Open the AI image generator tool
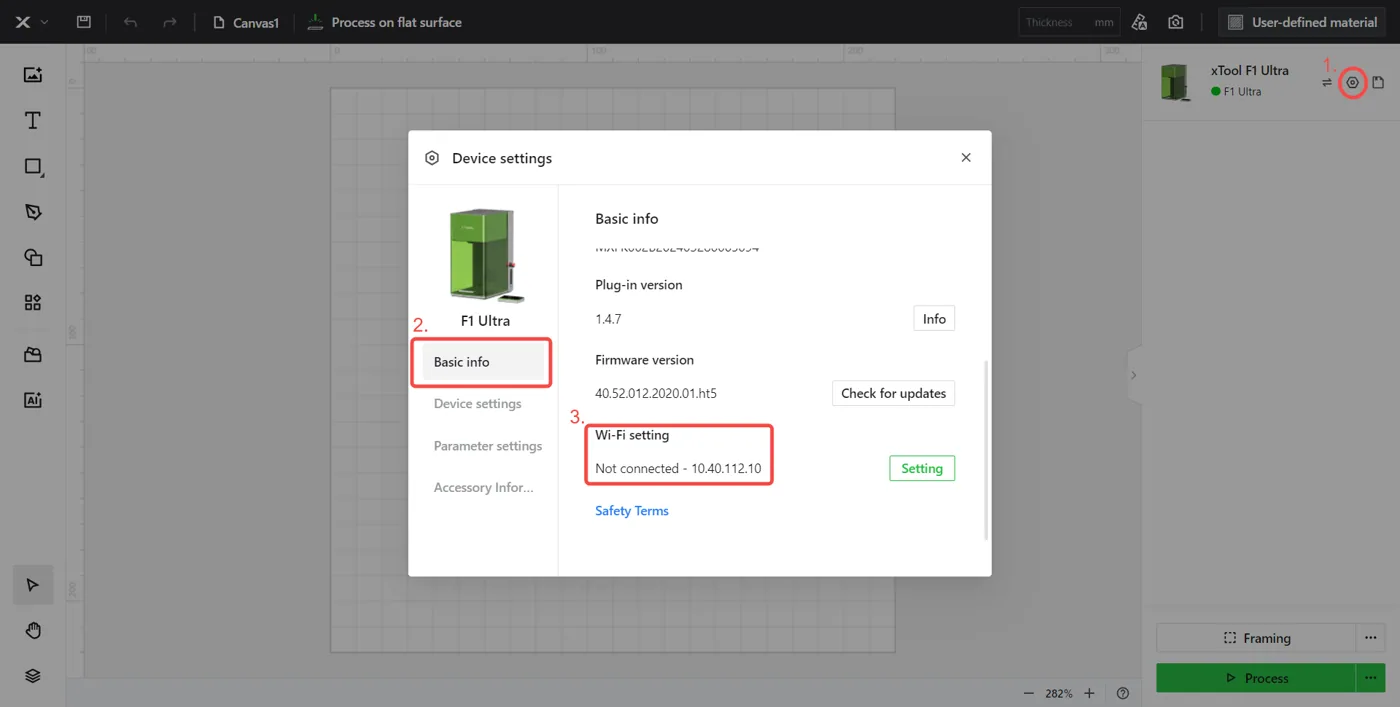The height and width of the screenshot is (707, 1400). [x=33, y=400]
